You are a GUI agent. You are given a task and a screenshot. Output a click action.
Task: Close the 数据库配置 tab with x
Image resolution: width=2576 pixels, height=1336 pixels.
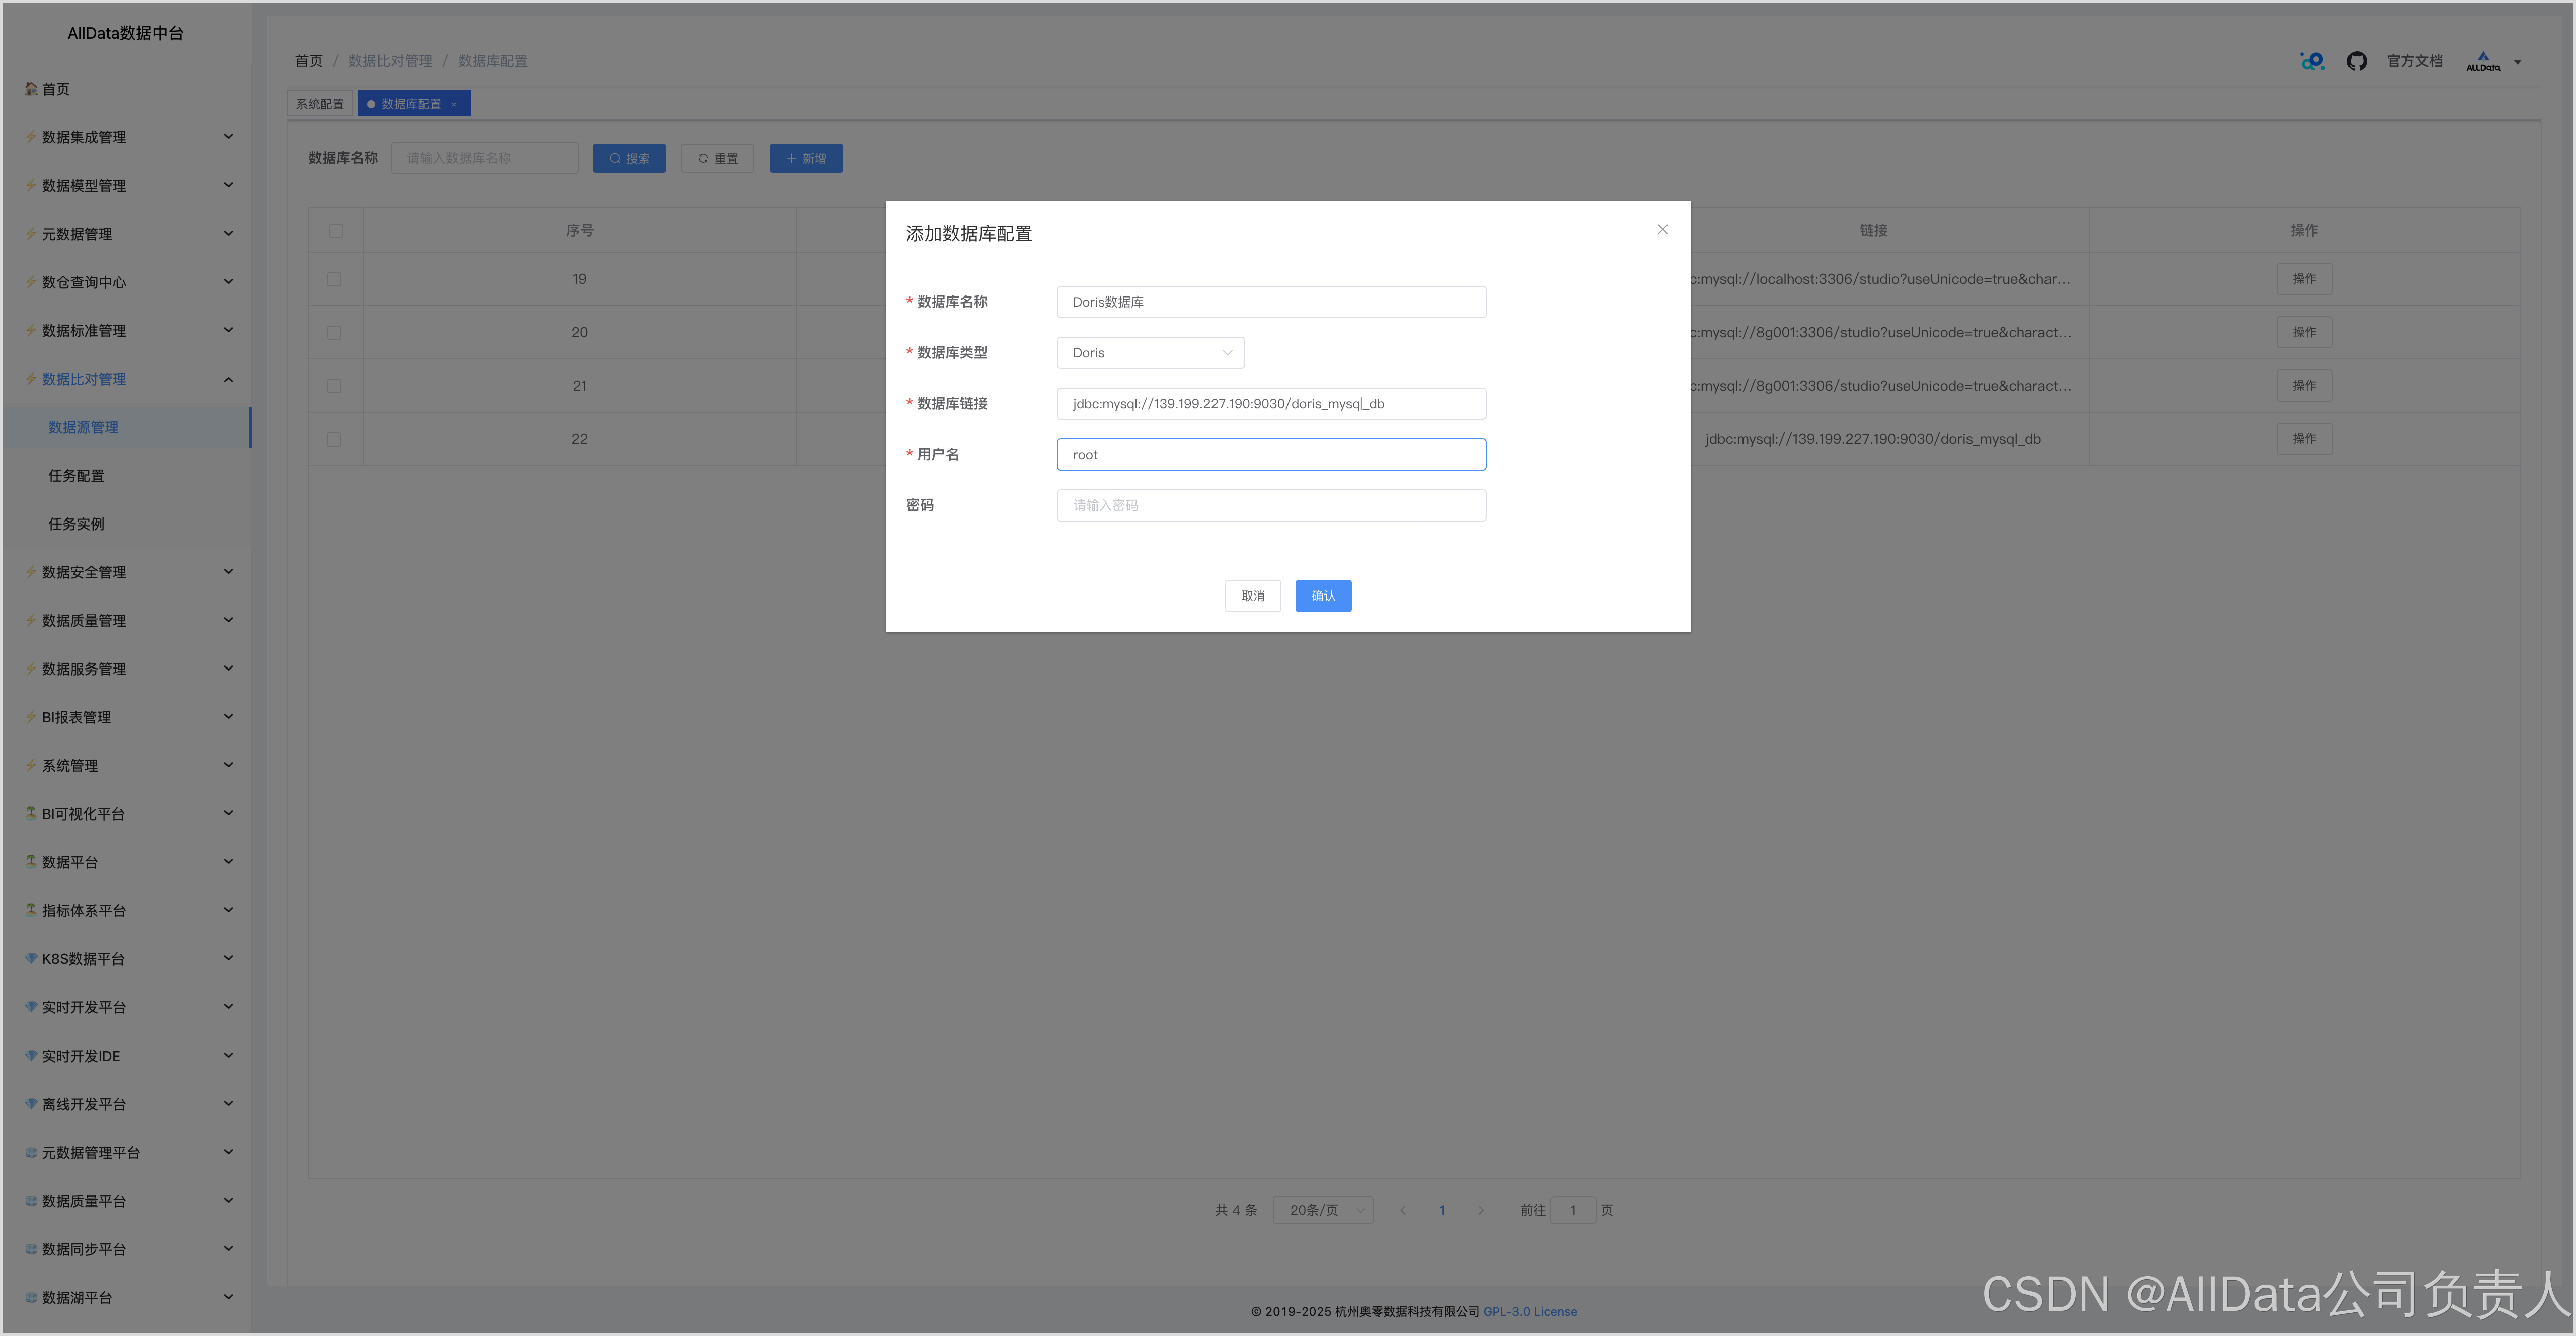[x=454, y=104]
